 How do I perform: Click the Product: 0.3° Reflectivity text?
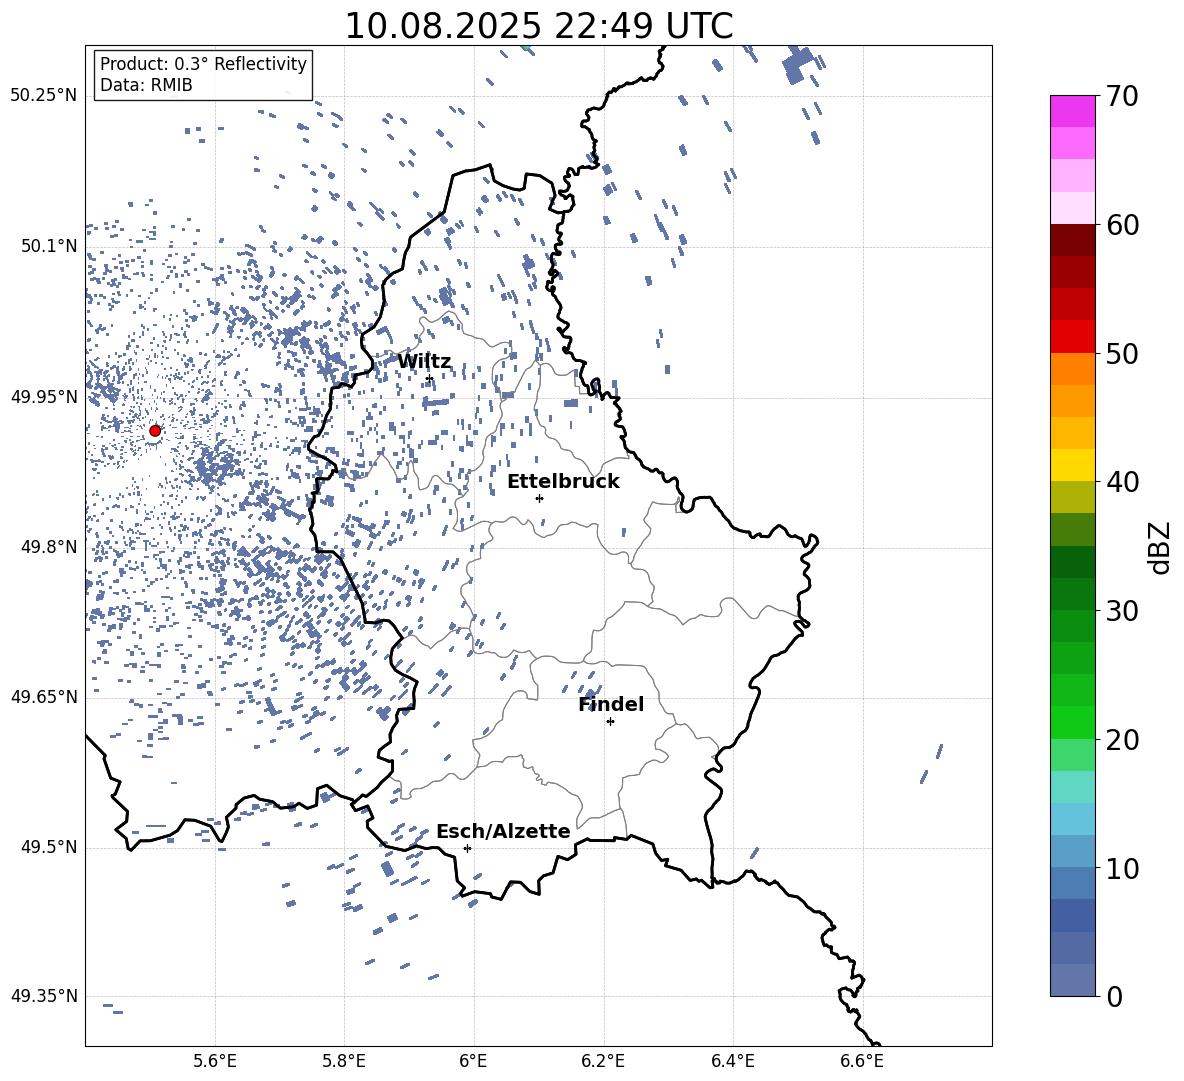point(203,63)
